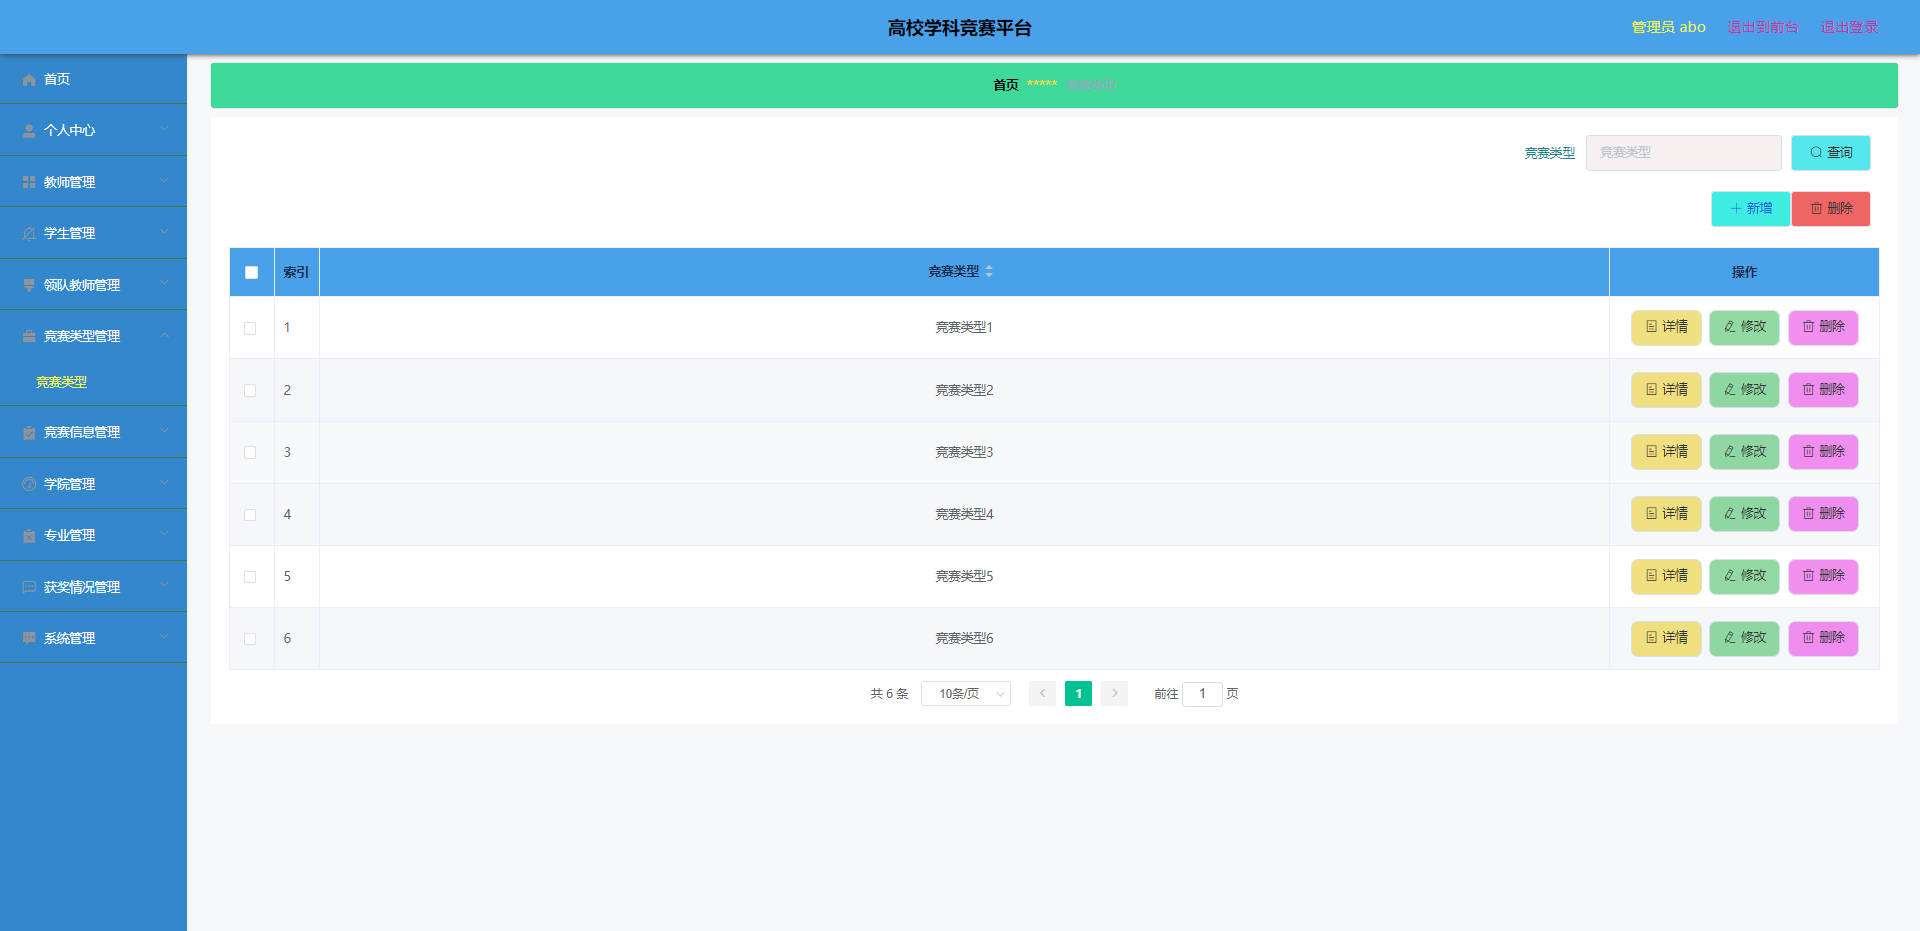Viewport: 1920px width, 931px height.
Task: Expand the 学院管理 menu chevron
Action: (164, 483)
